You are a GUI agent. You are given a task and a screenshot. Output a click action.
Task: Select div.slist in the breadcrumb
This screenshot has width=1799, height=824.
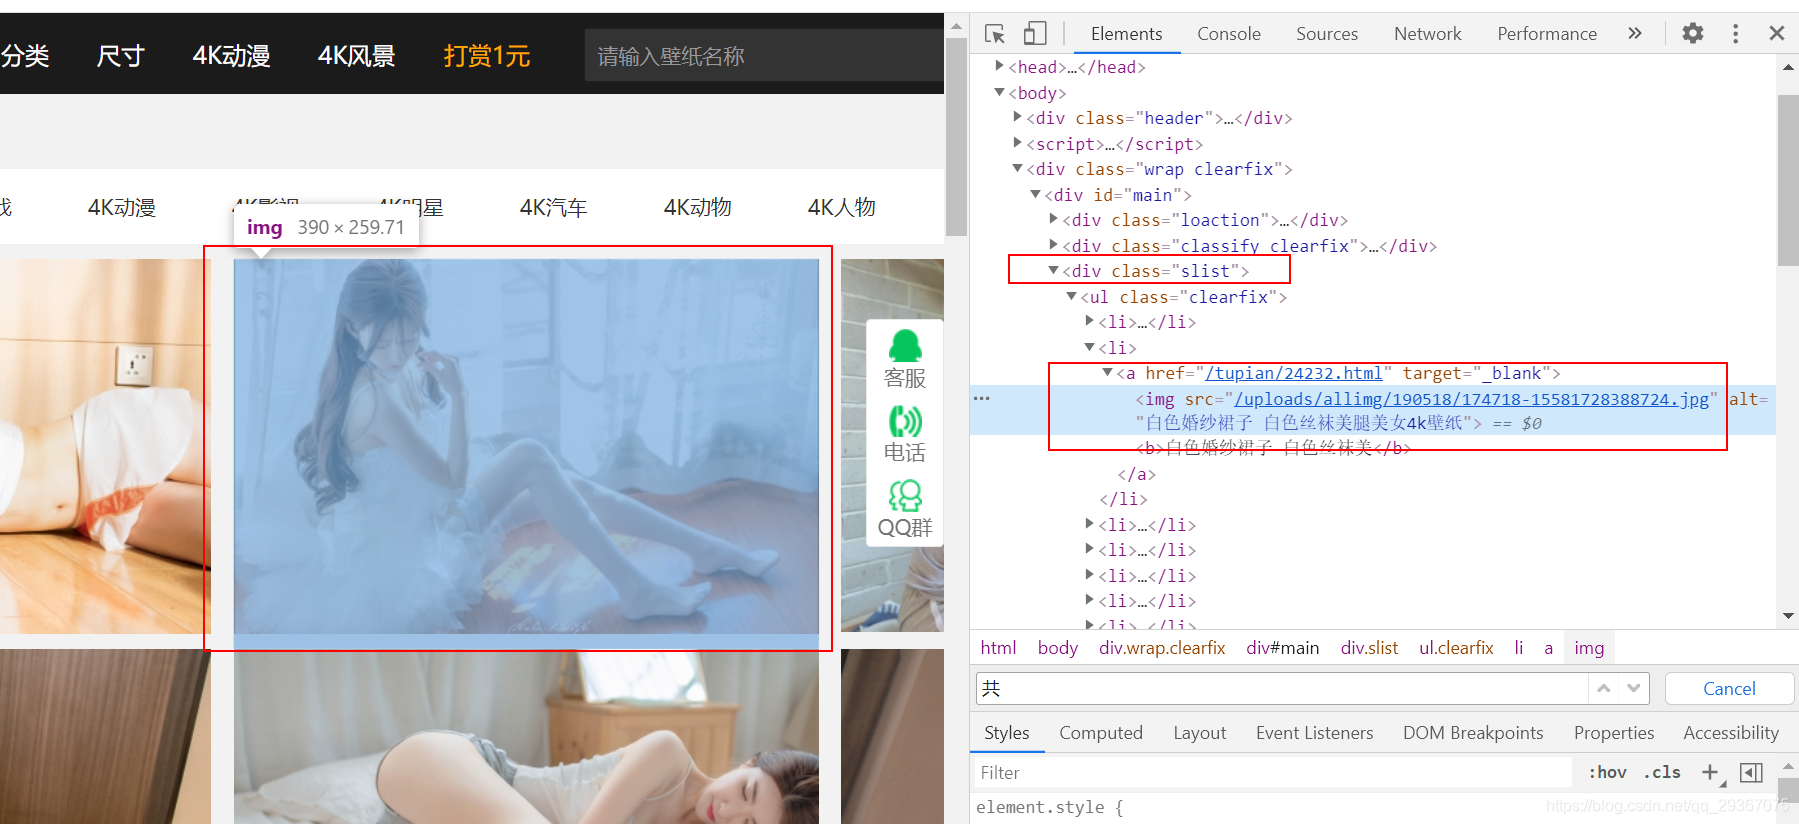coord(1369,648)
